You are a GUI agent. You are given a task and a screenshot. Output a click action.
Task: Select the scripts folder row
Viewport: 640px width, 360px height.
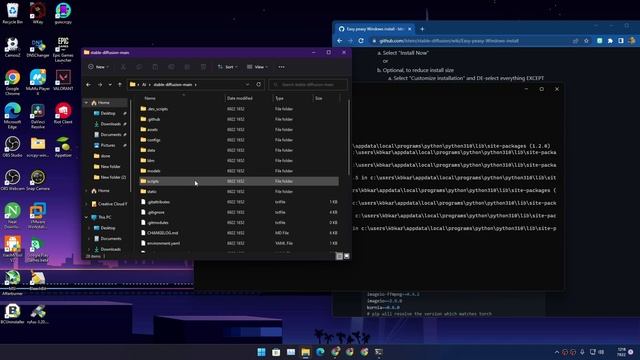239,181
